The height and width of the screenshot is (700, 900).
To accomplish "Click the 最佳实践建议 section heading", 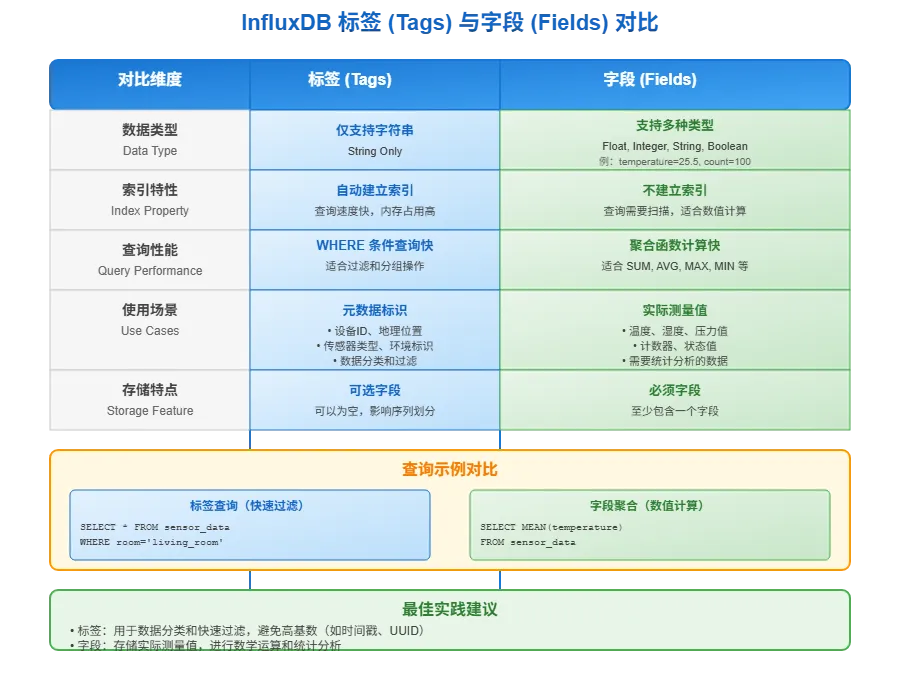I will 450,609.
